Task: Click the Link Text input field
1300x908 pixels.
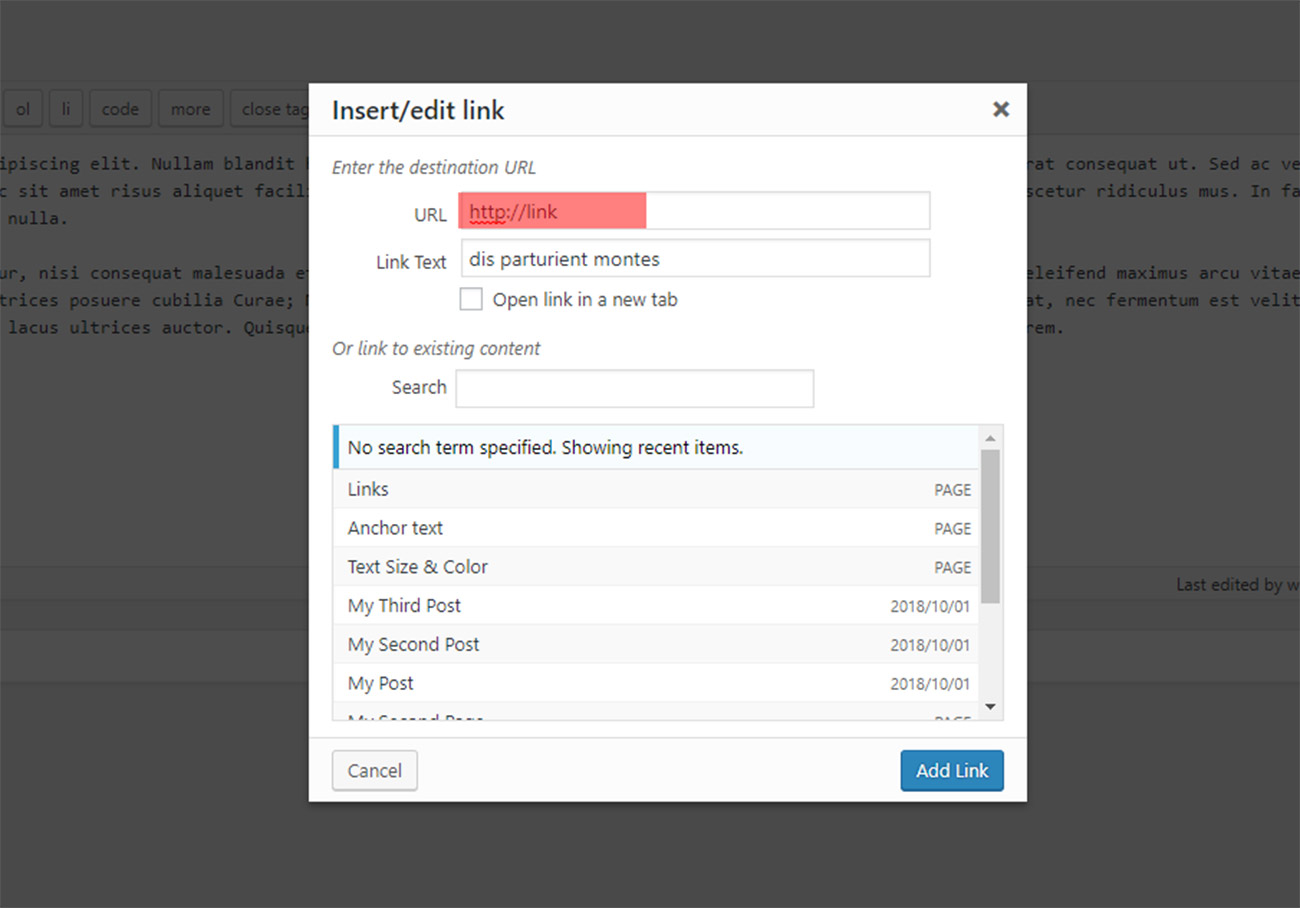Action: (x=694, y=259)
